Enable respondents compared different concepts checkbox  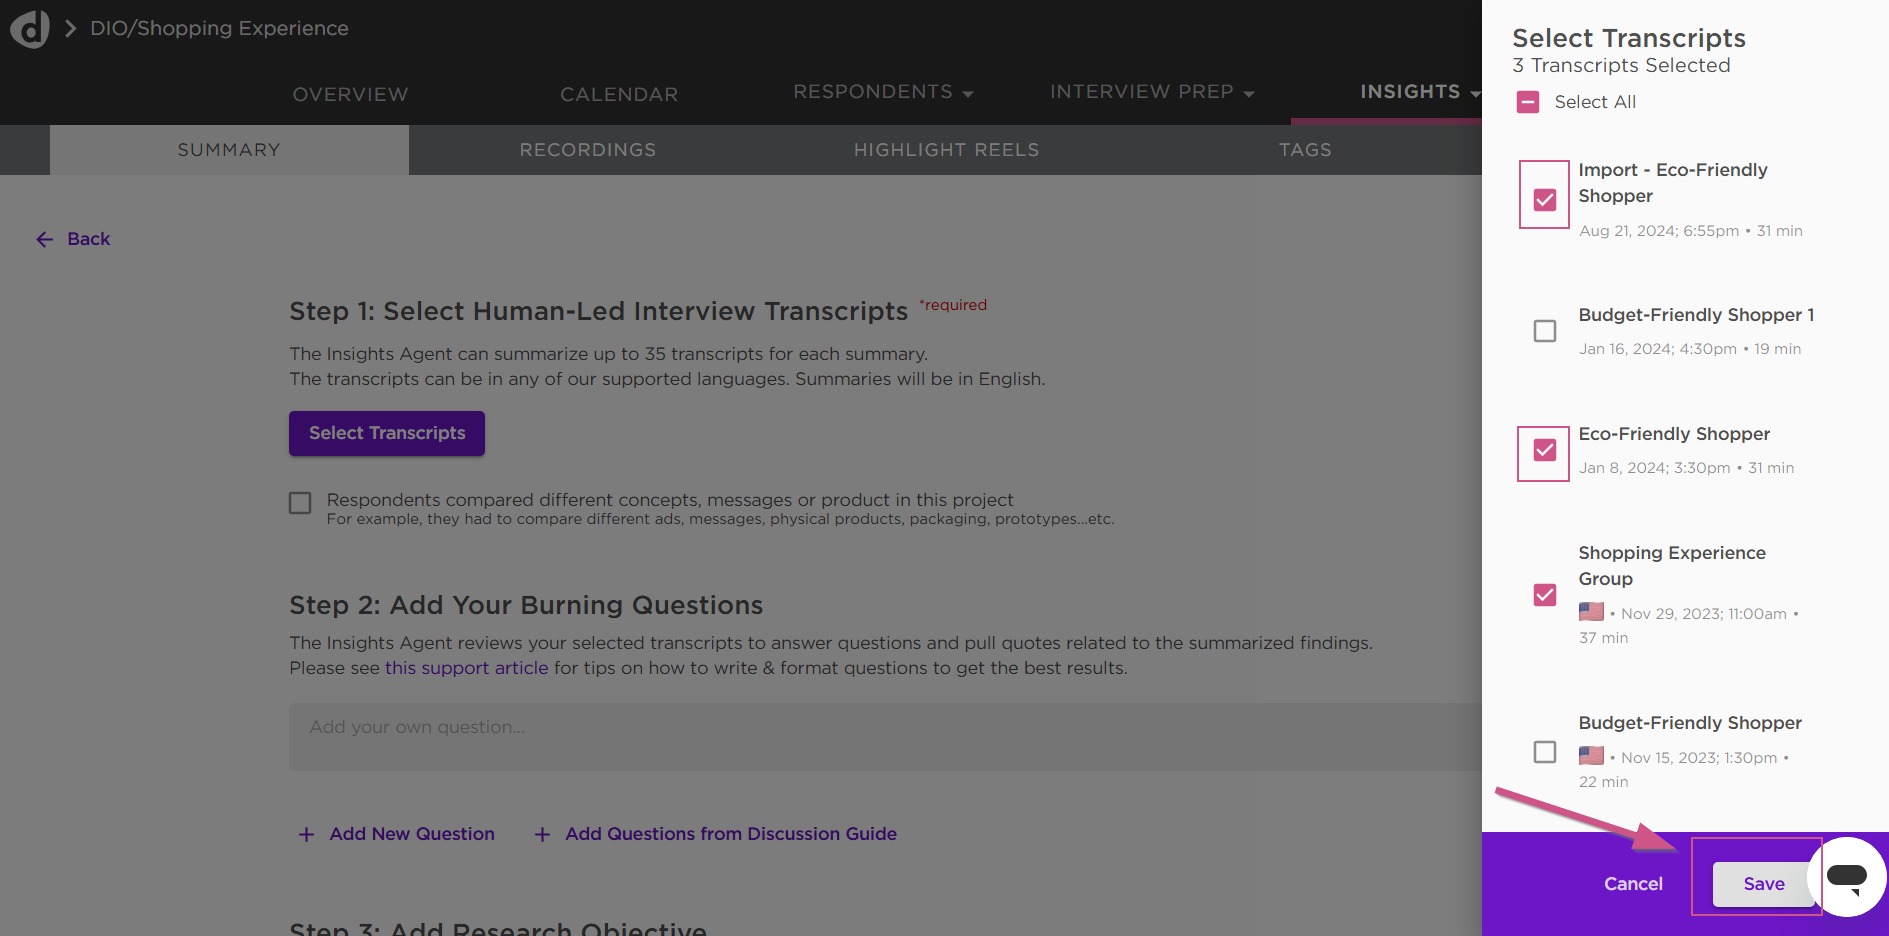pyautogui.click(x=300, y=503)
